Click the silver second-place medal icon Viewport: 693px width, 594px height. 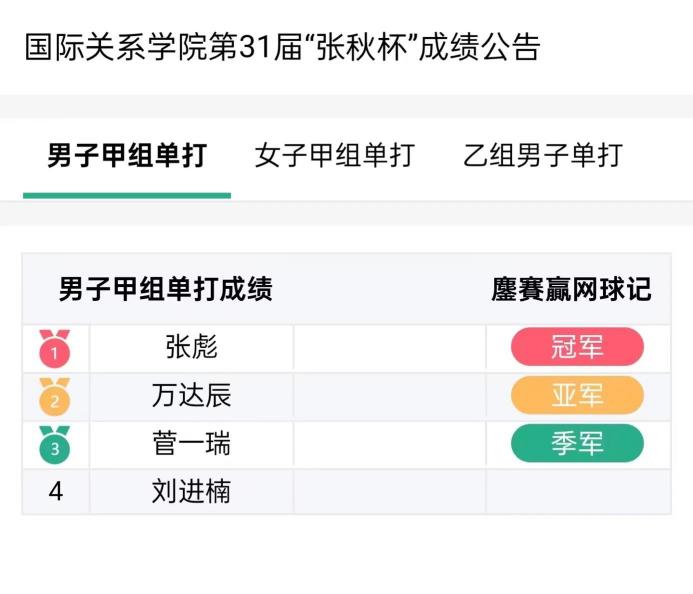point(55,396)
